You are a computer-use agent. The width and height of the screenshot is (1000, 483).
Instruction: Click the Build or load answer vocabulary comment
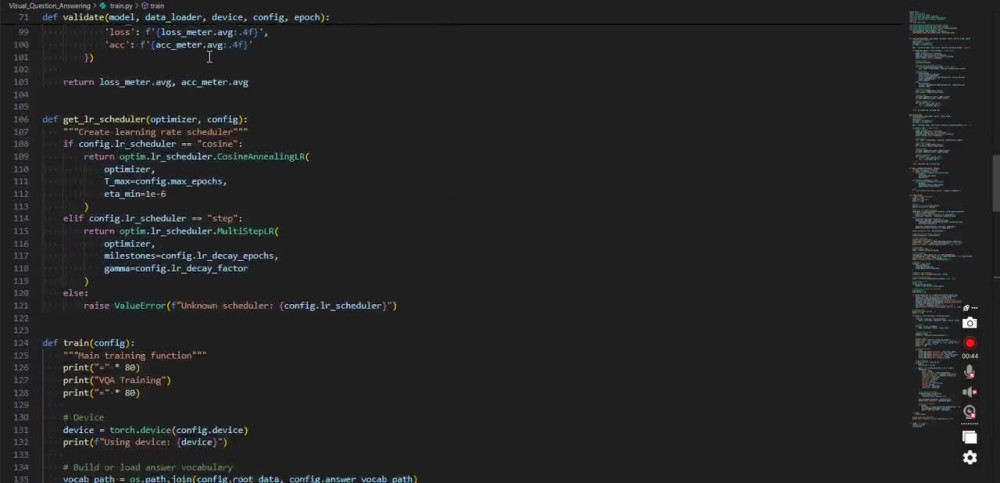[147, 467]
